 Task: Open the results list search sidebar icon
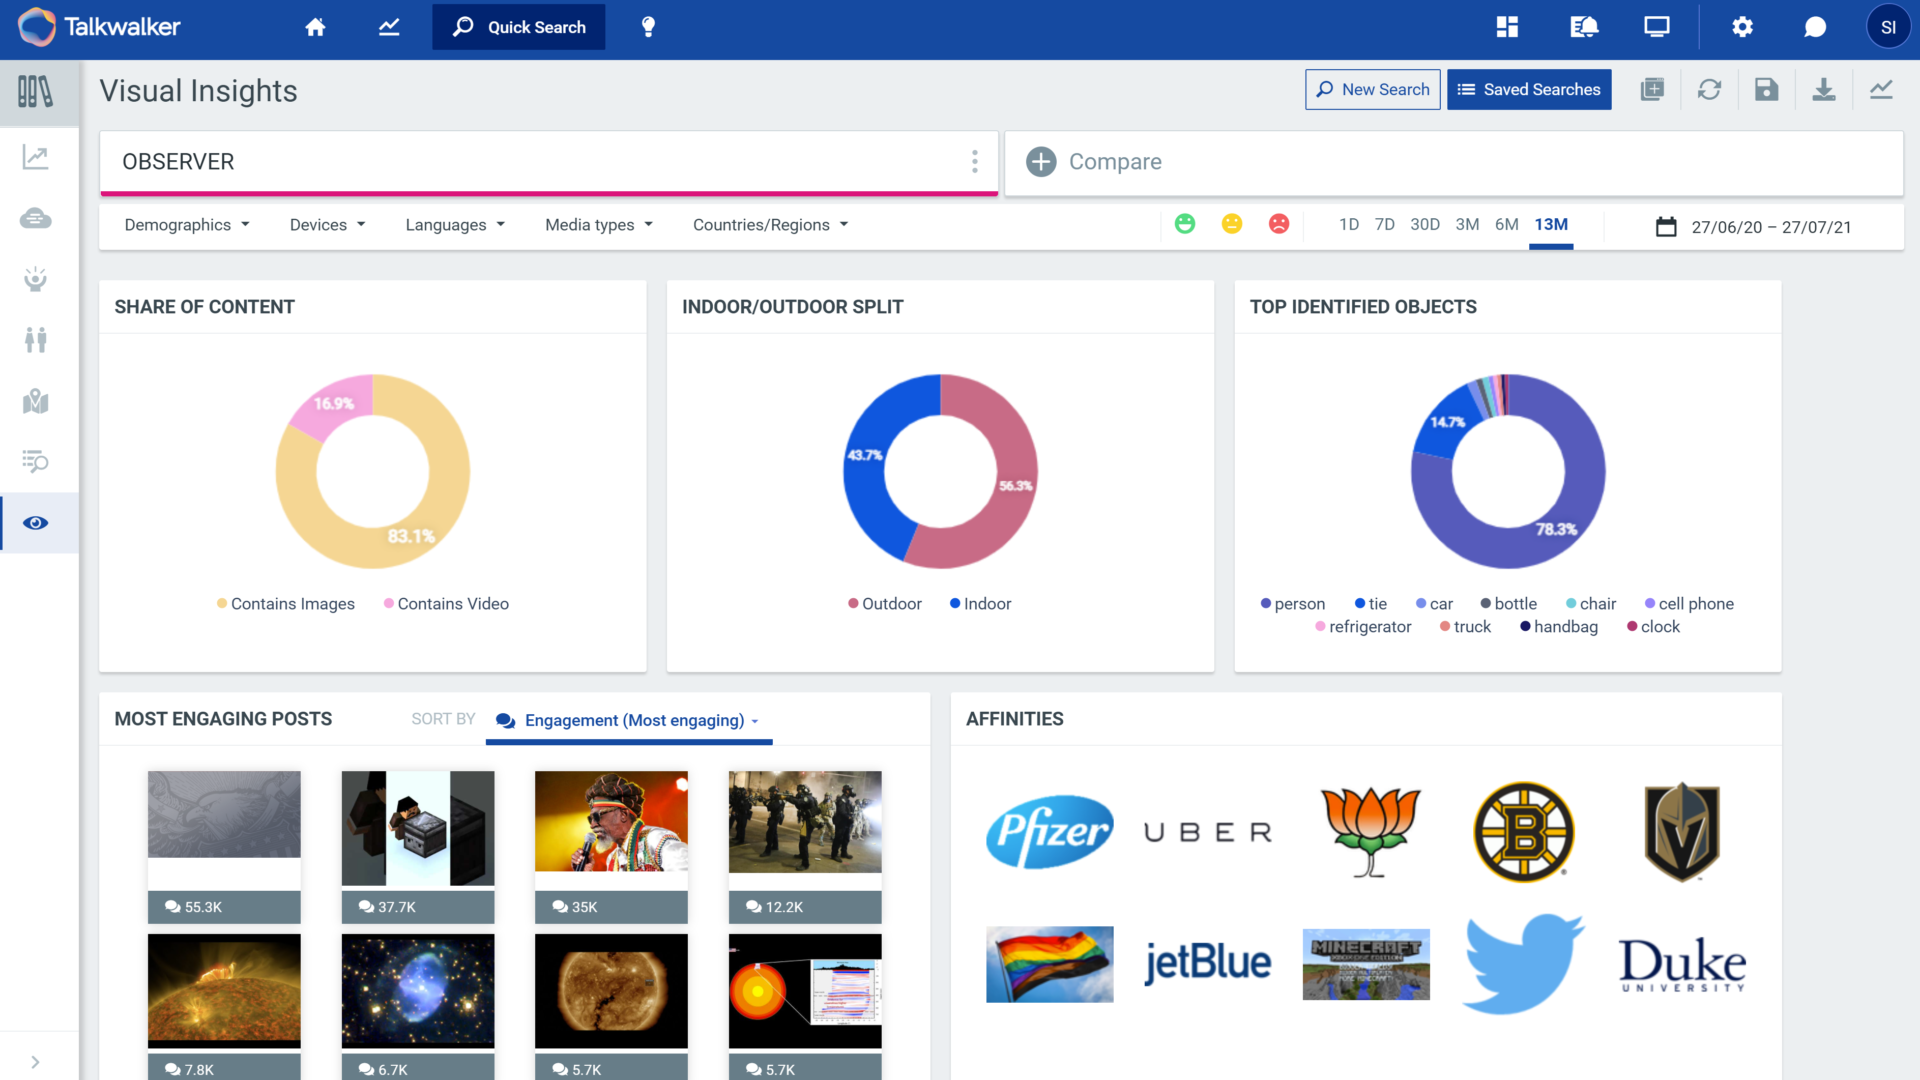click(x=36, y=461)
